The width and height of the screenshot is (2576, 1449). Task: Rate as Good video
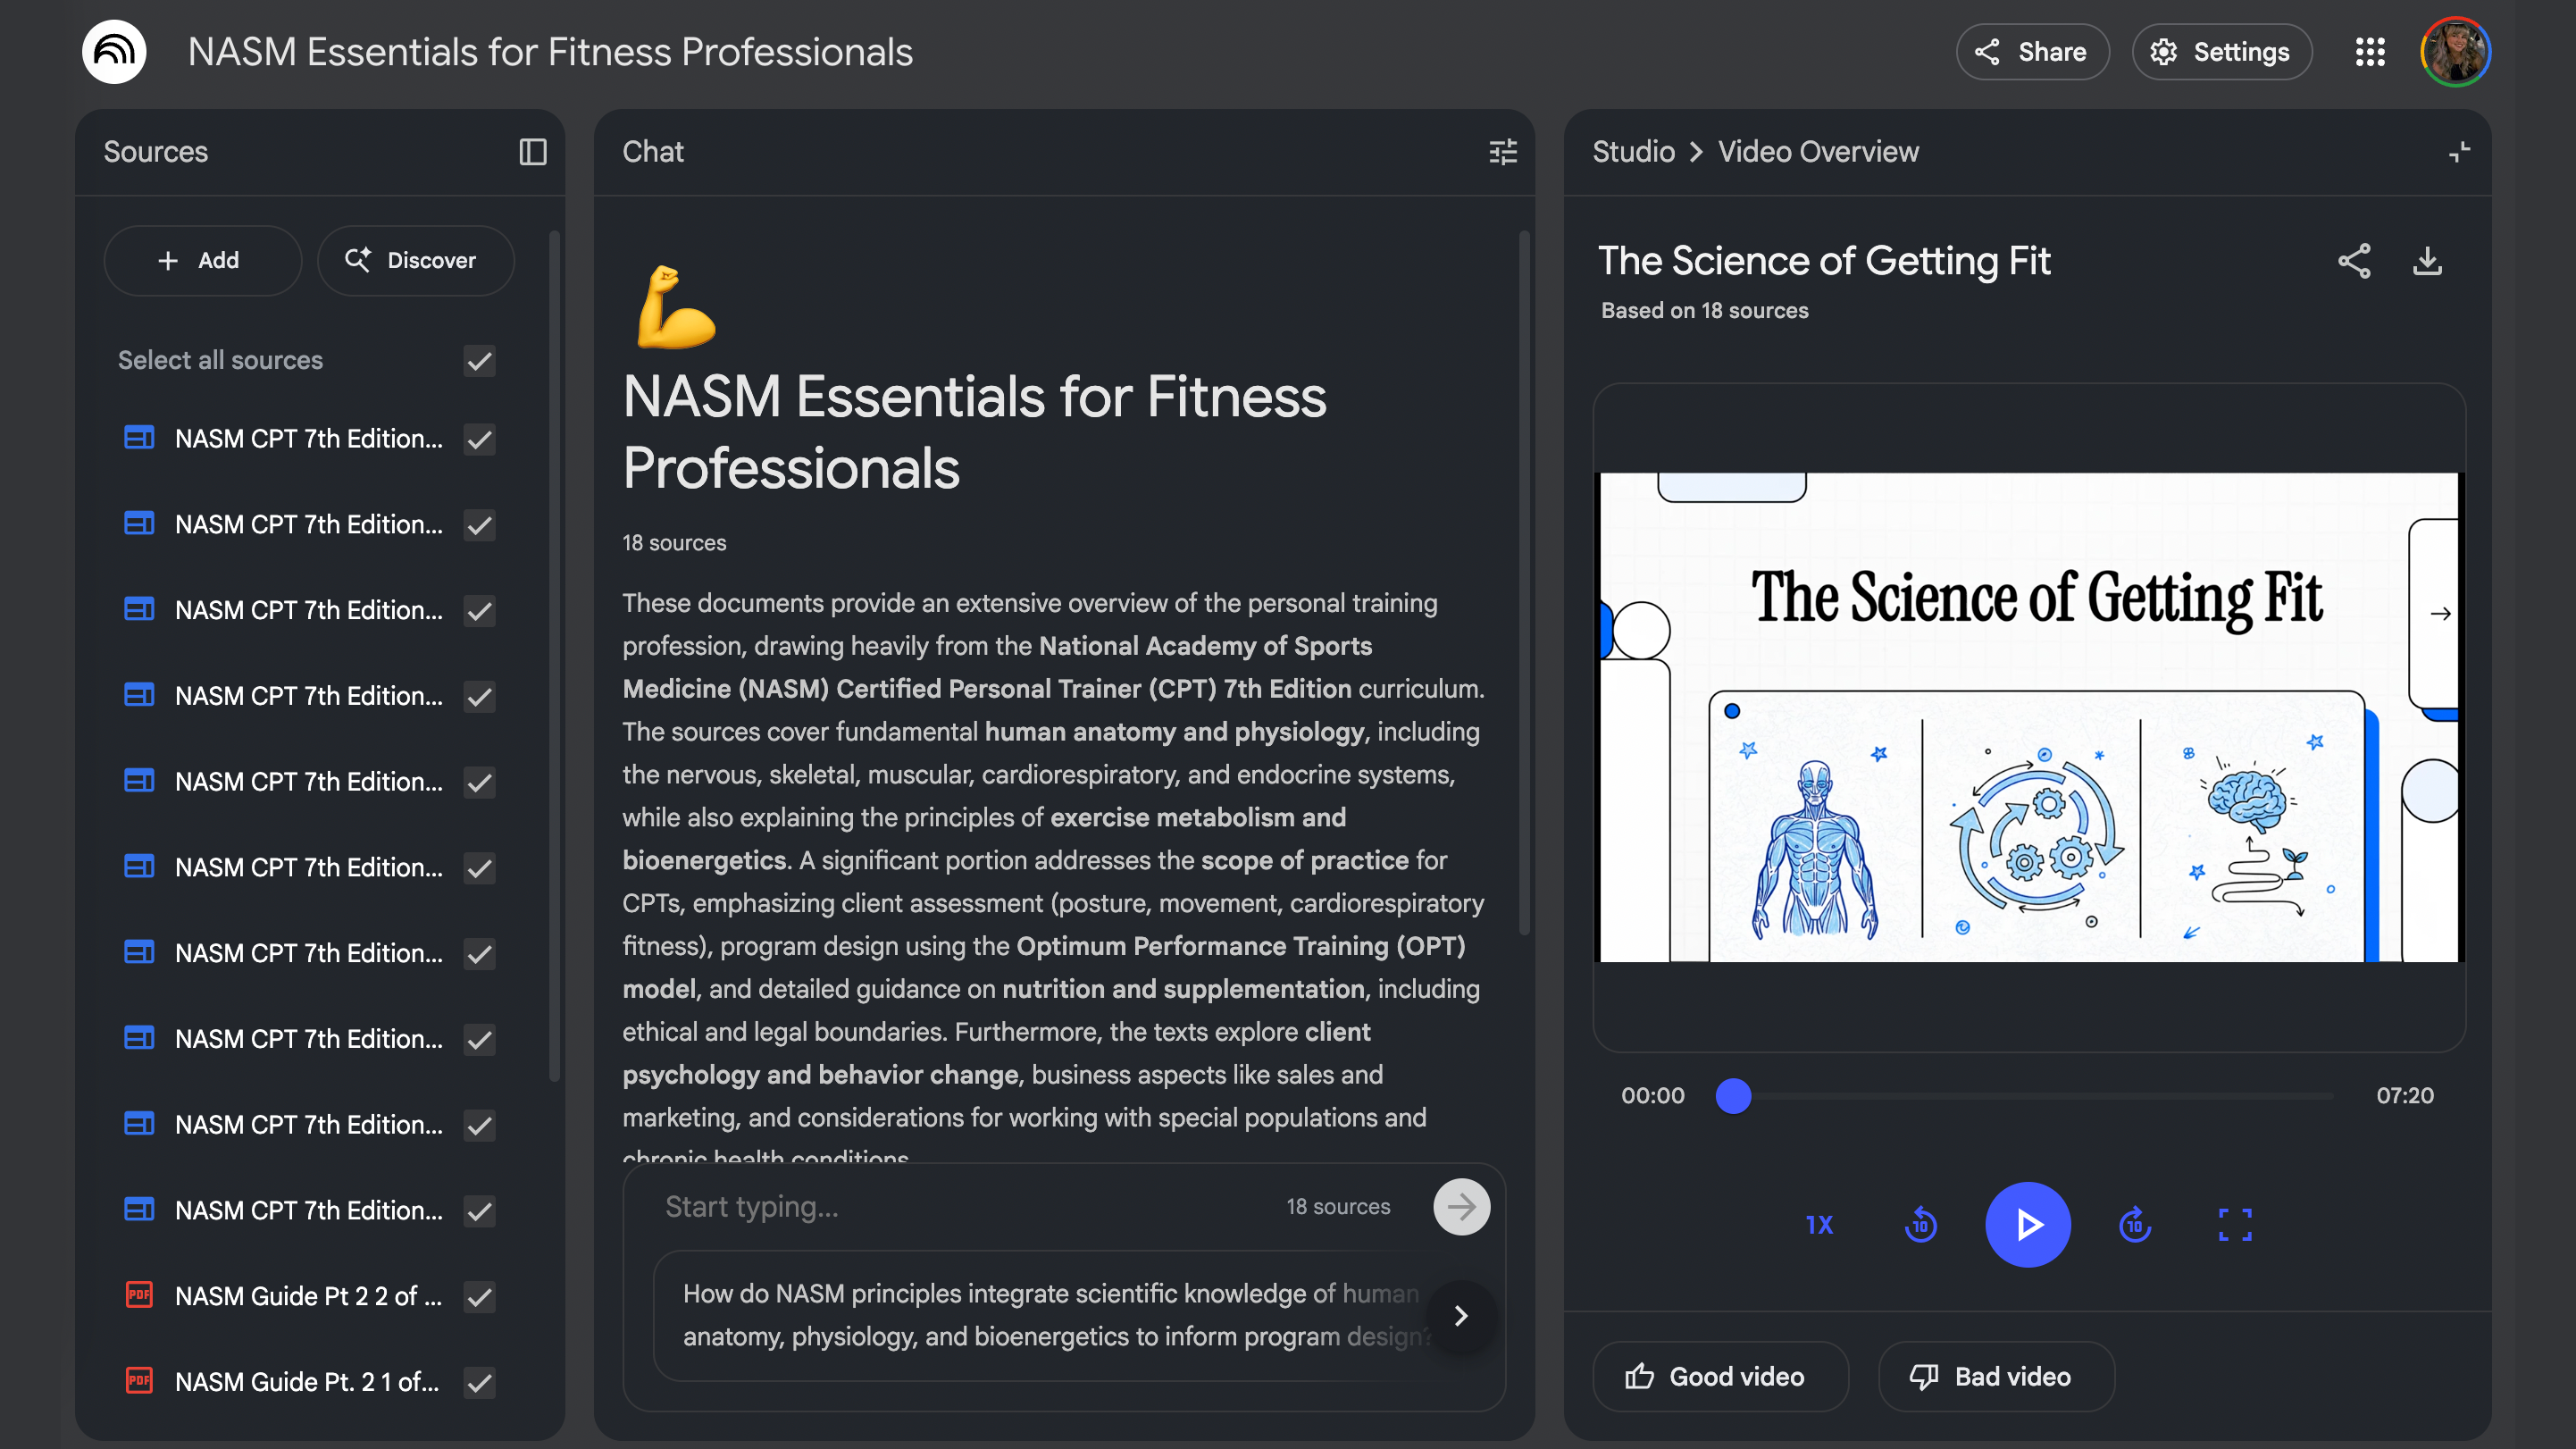[1719, 1377]
